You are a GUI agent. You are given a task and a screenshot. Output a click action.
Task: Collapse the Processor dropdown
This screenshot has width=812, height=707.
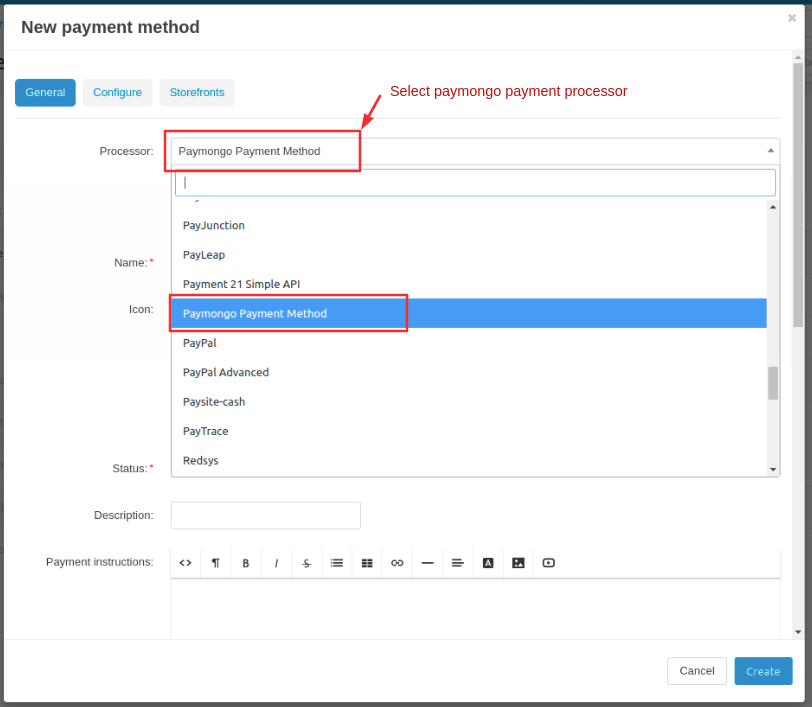point(771,151)
